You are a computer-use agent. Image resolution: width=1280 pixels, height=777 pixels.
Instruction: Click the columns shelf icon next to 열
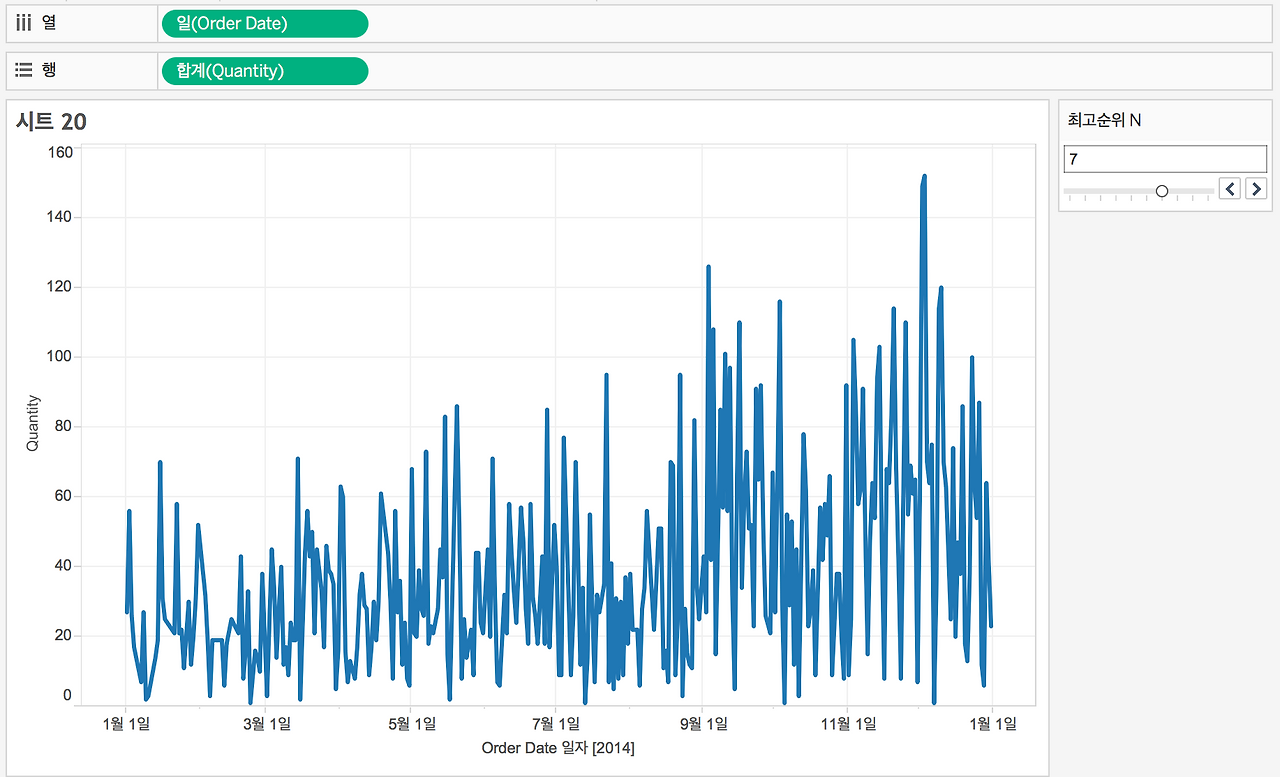point(25,23)
